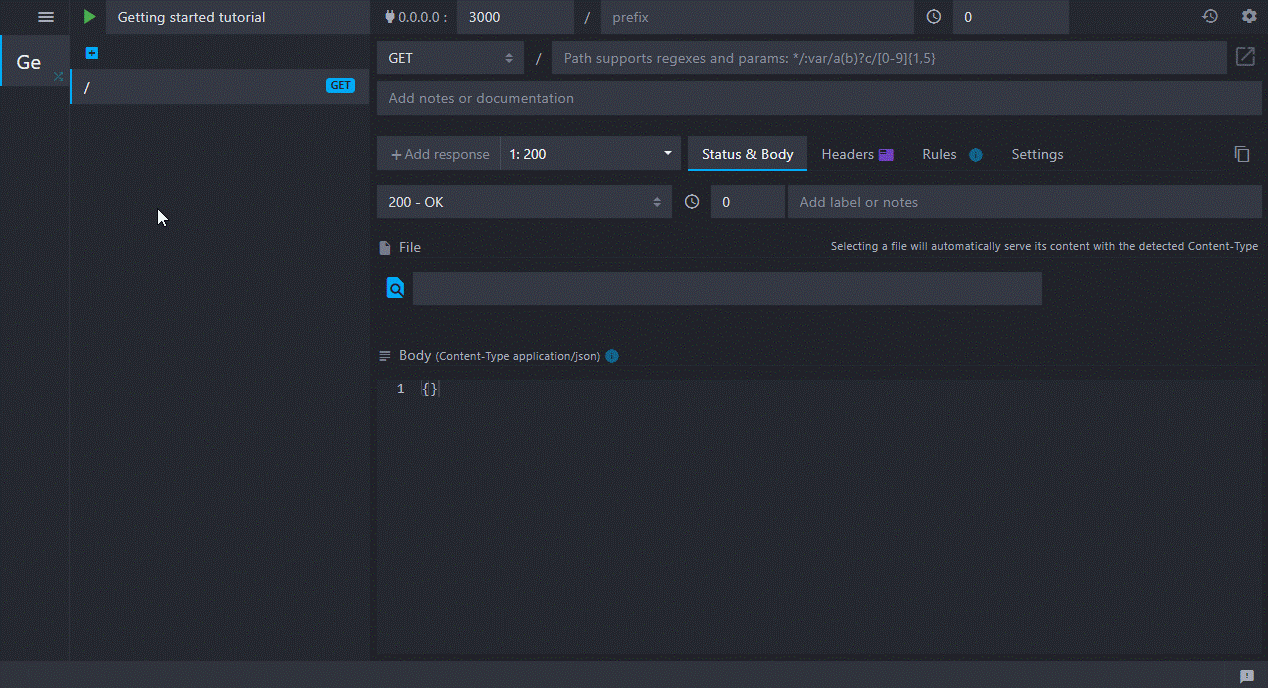Open route in browser icon
Image resolution: width=1268 pixels, height=688 pixels.
coord(1245,57)
